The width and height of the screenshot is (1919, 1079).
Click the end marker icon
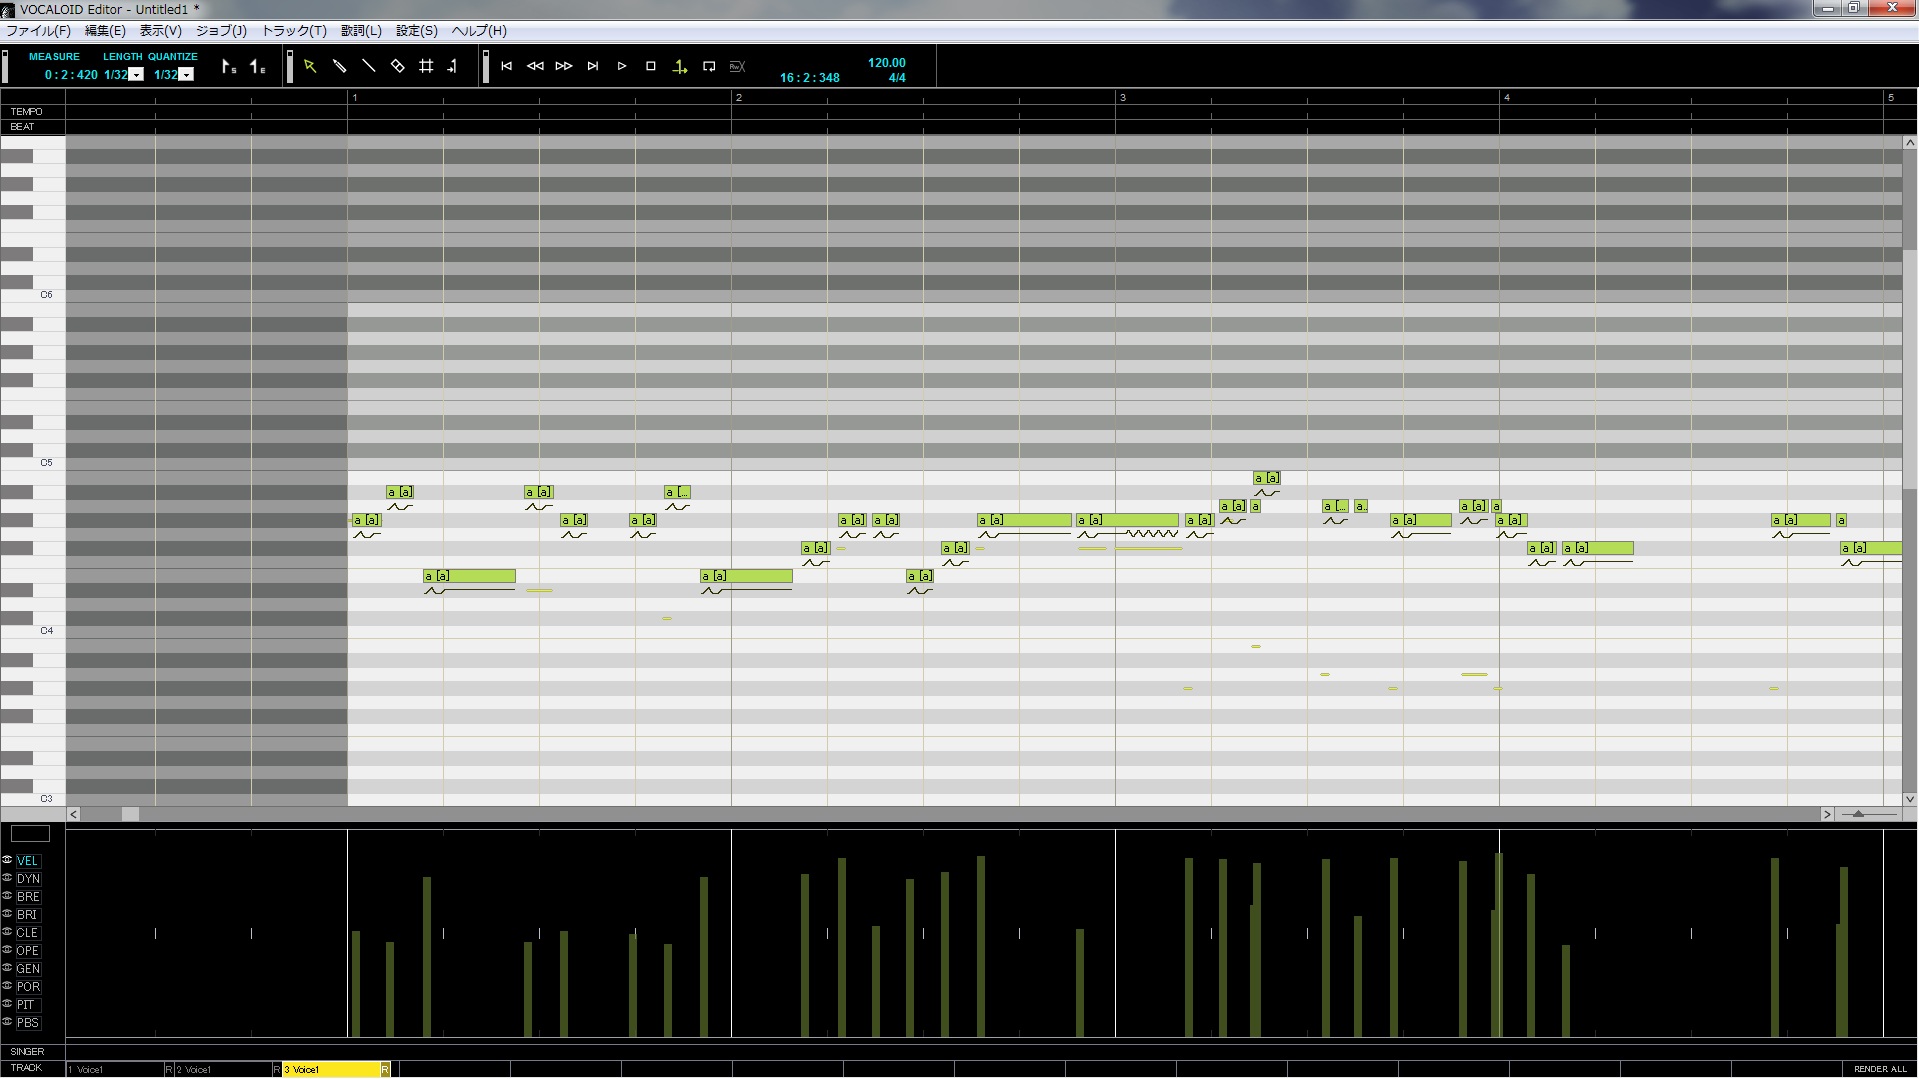point(258,67)
